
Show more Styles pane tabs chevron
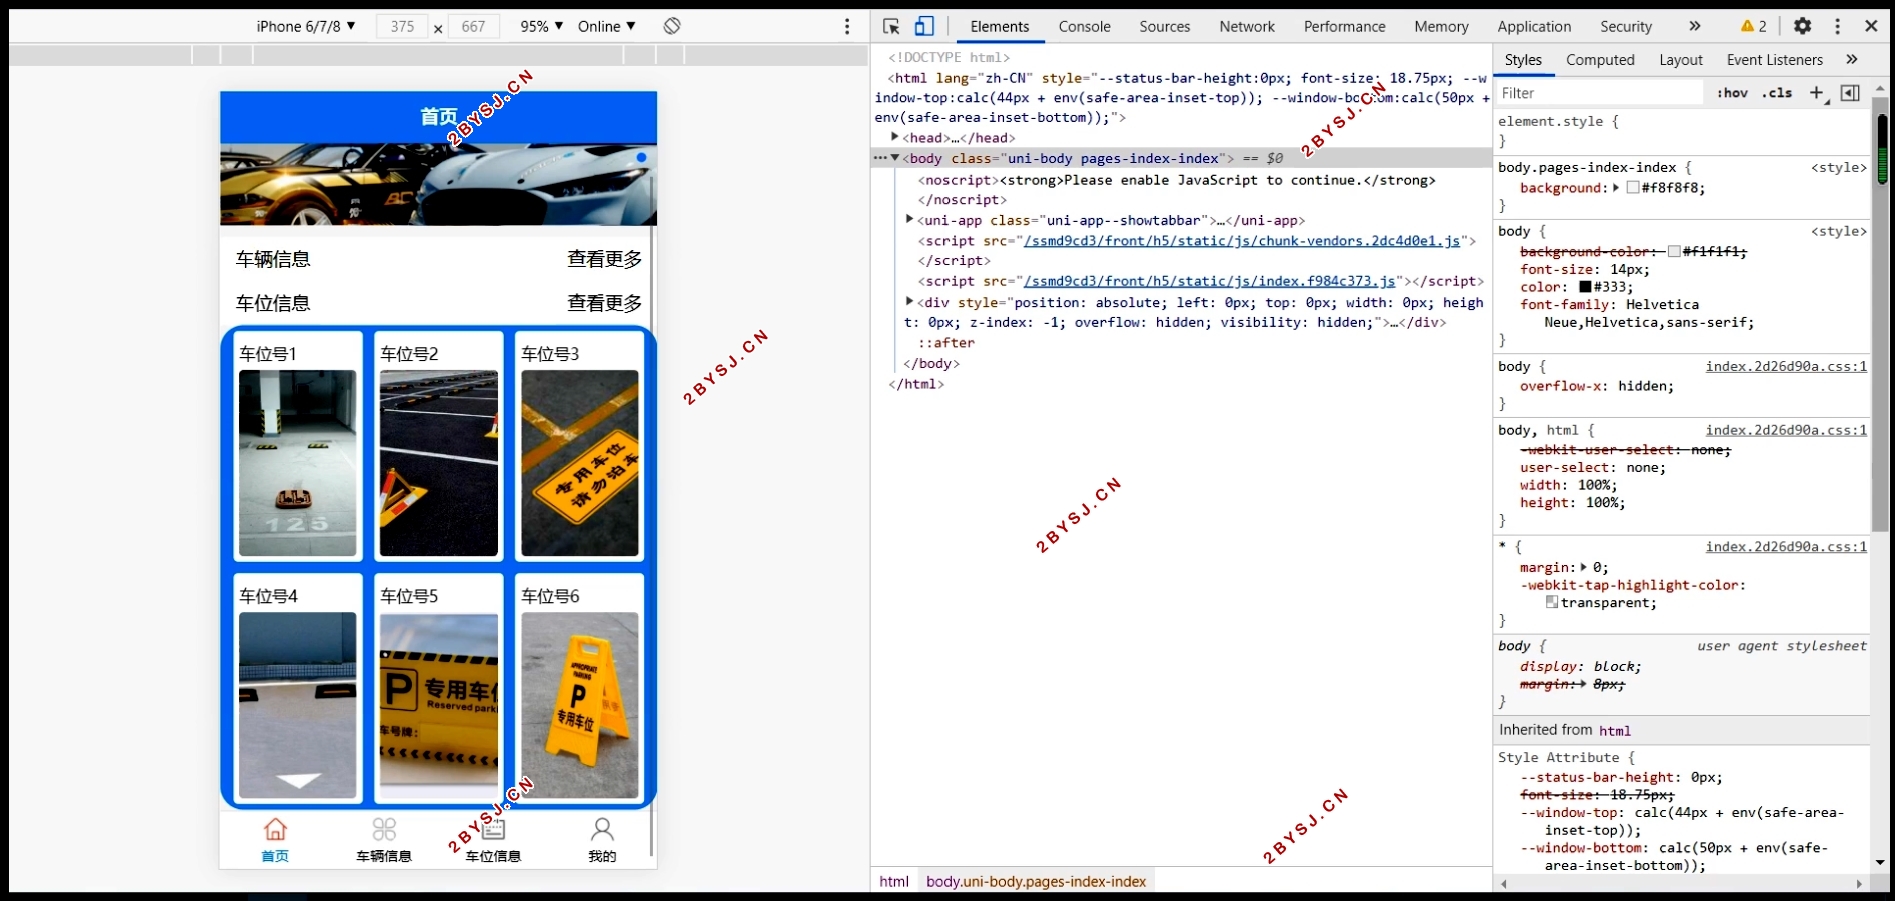coord(1852,60)
